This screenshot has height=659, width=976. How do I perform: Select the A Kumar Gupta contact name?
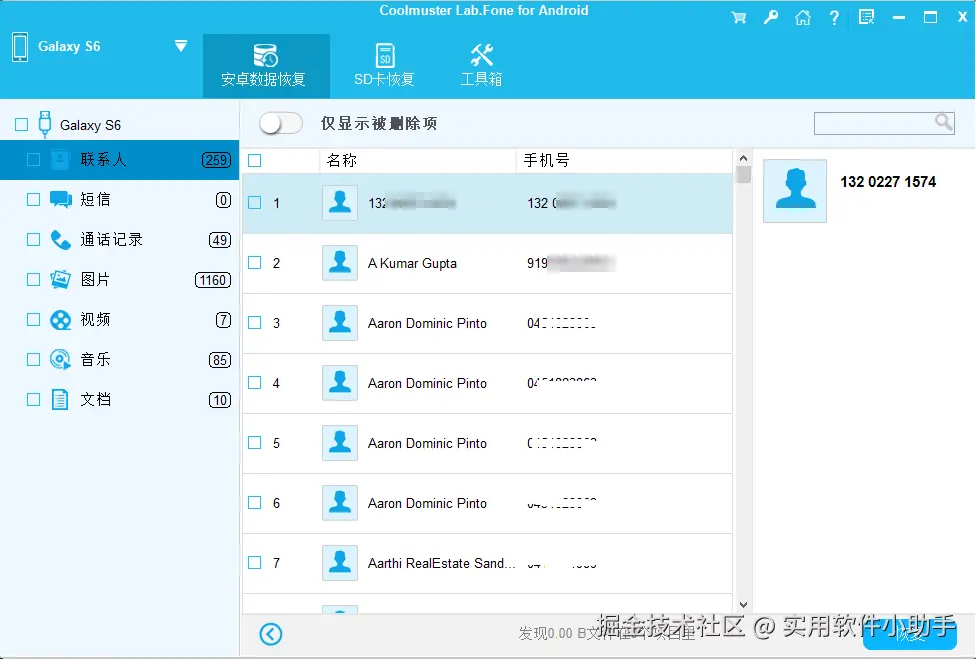412,263
